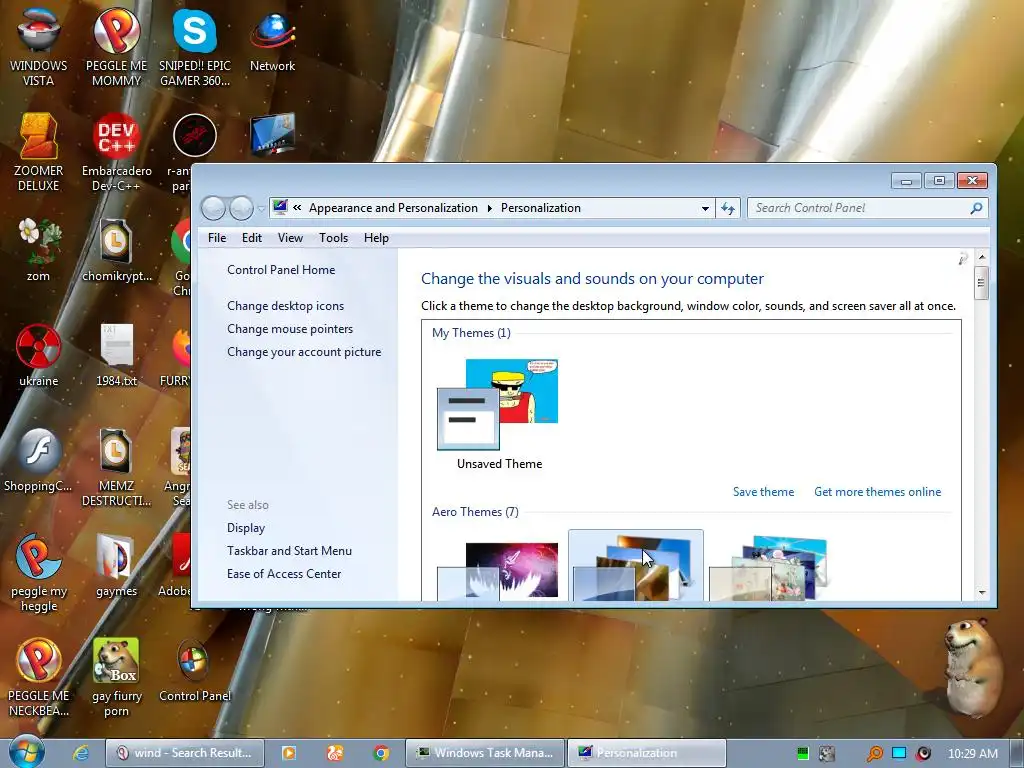Viewport: 1024px width, 768px height.
Task: Select the Architecture Aero theme thumbnail
Action: point(635,566)
